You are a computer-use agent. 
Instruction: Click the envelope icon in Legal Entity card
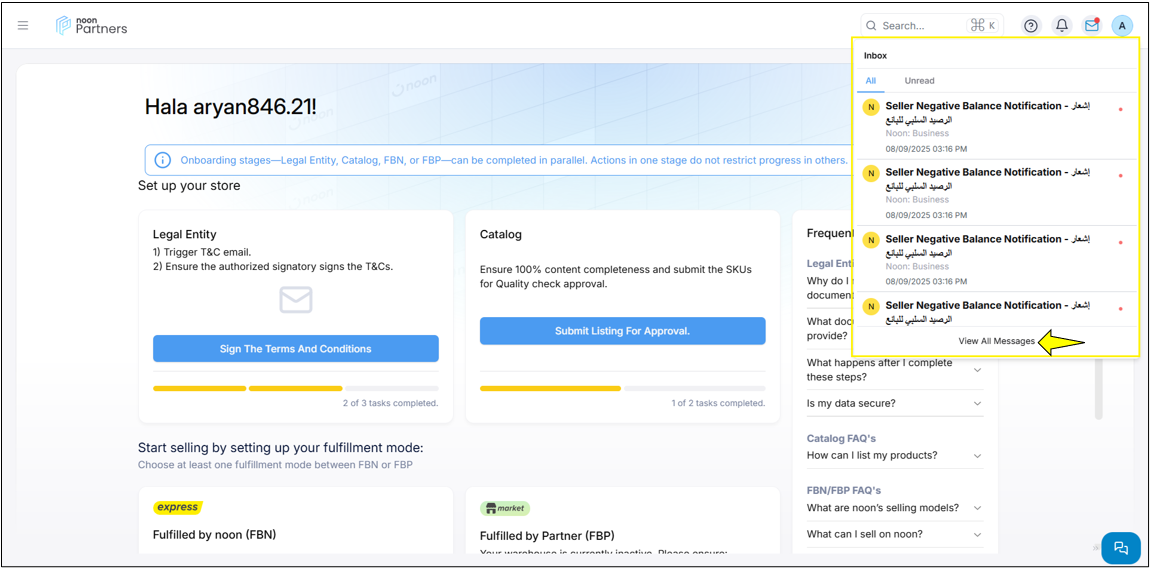[296, 300]
